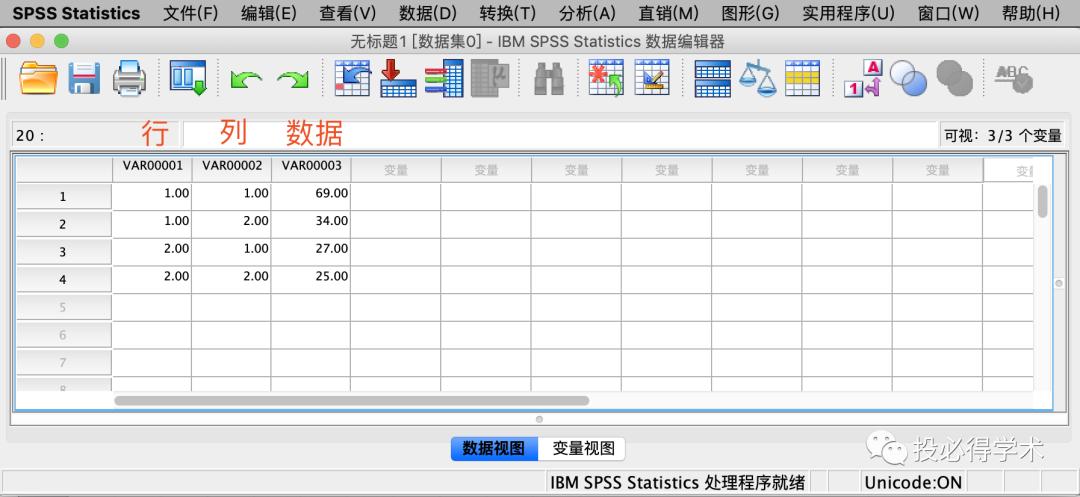The height and width of the screenshot is (497, 1080).
Task: Select row header 1
Action: (63, 197)
